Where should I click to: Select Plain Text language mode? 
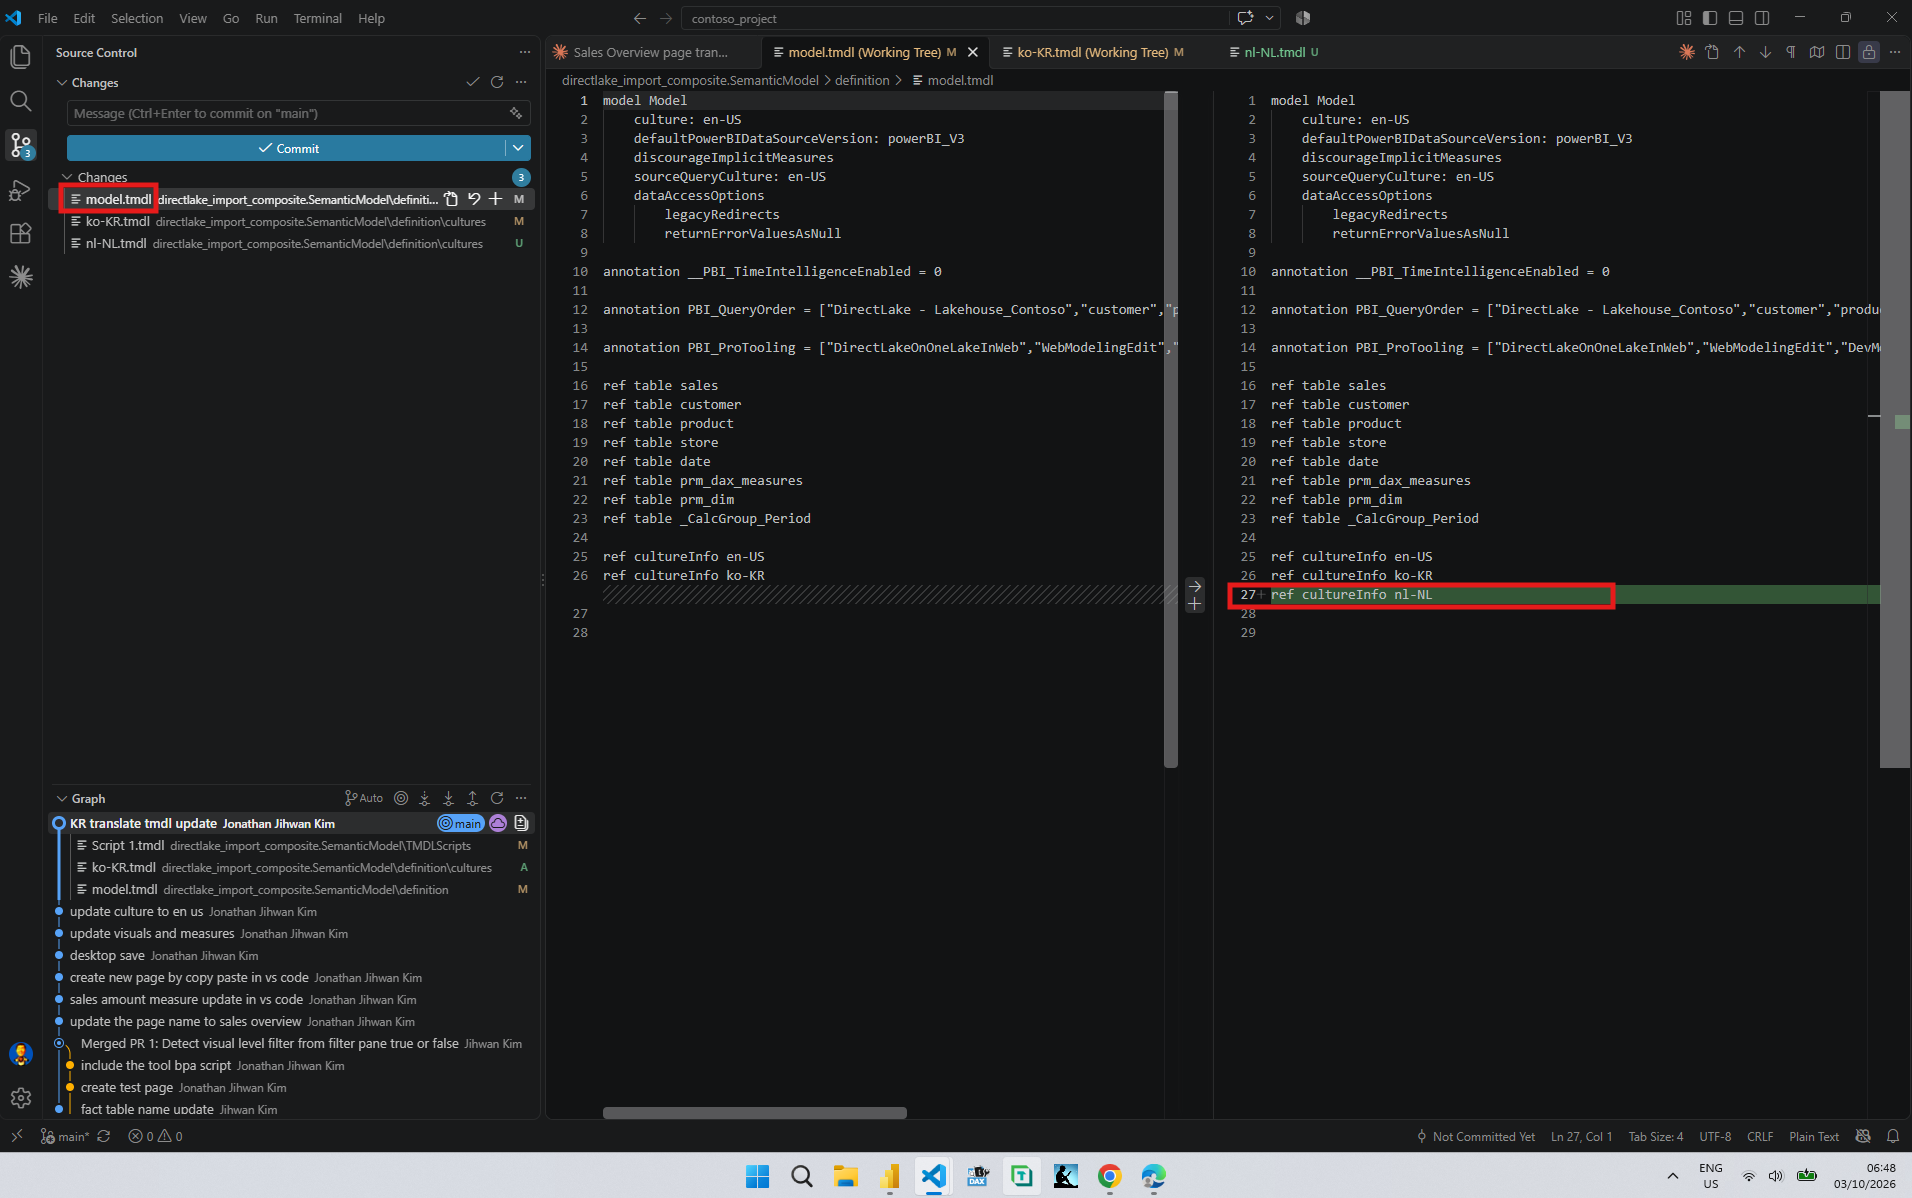tap(1814, 1136)
